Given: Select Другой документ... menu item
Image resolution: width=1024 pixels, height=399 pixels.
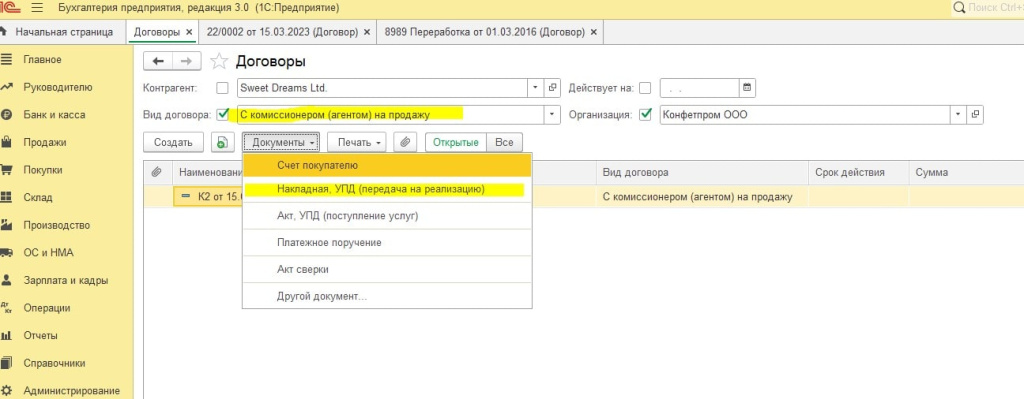Looking at the screenshot, I should [x=387, y=296].
